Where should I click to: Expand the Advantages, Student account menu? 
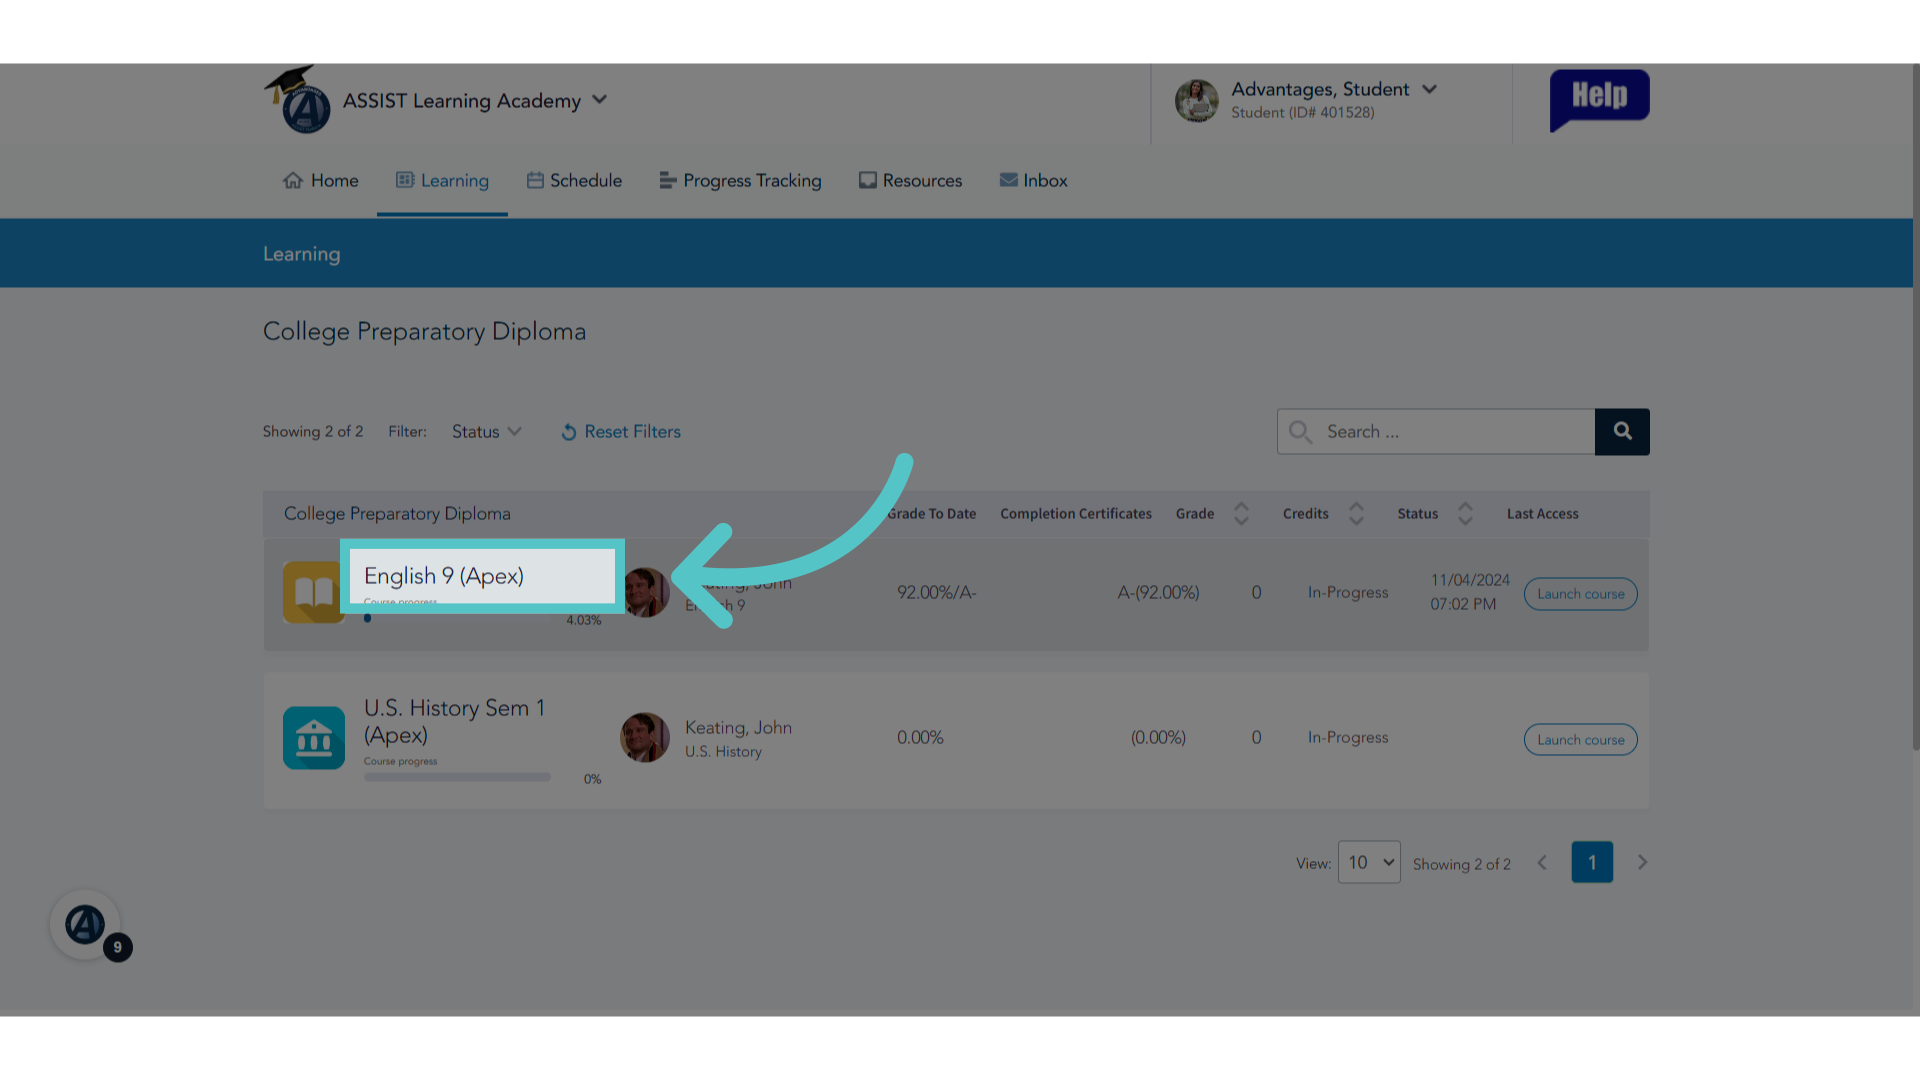(1430, 89)
